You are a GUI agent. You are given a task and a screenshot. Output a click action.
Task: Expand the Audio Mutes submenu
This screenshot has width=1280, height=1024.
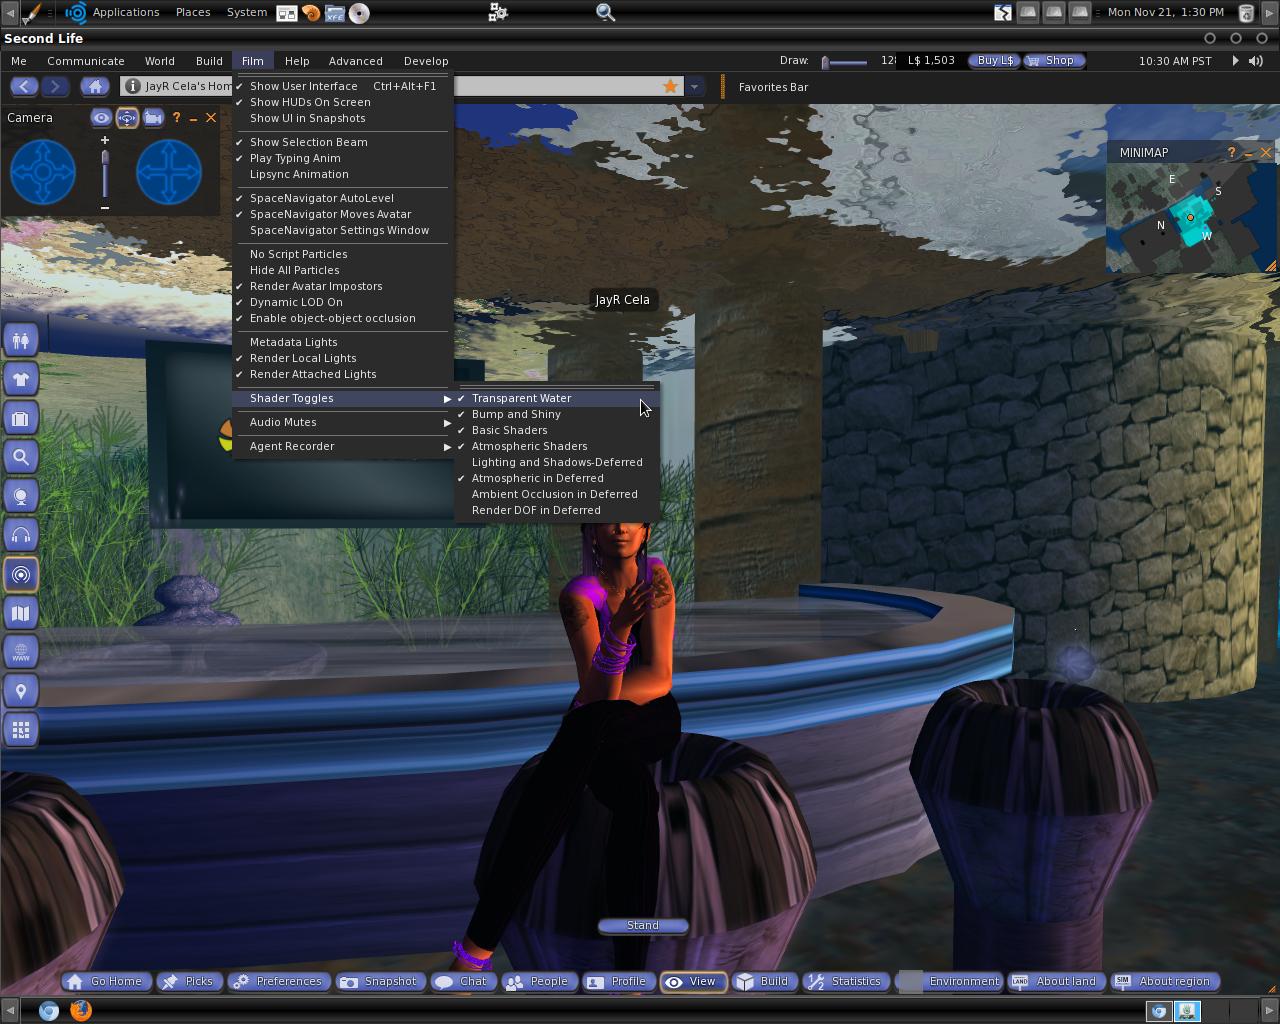342,422
